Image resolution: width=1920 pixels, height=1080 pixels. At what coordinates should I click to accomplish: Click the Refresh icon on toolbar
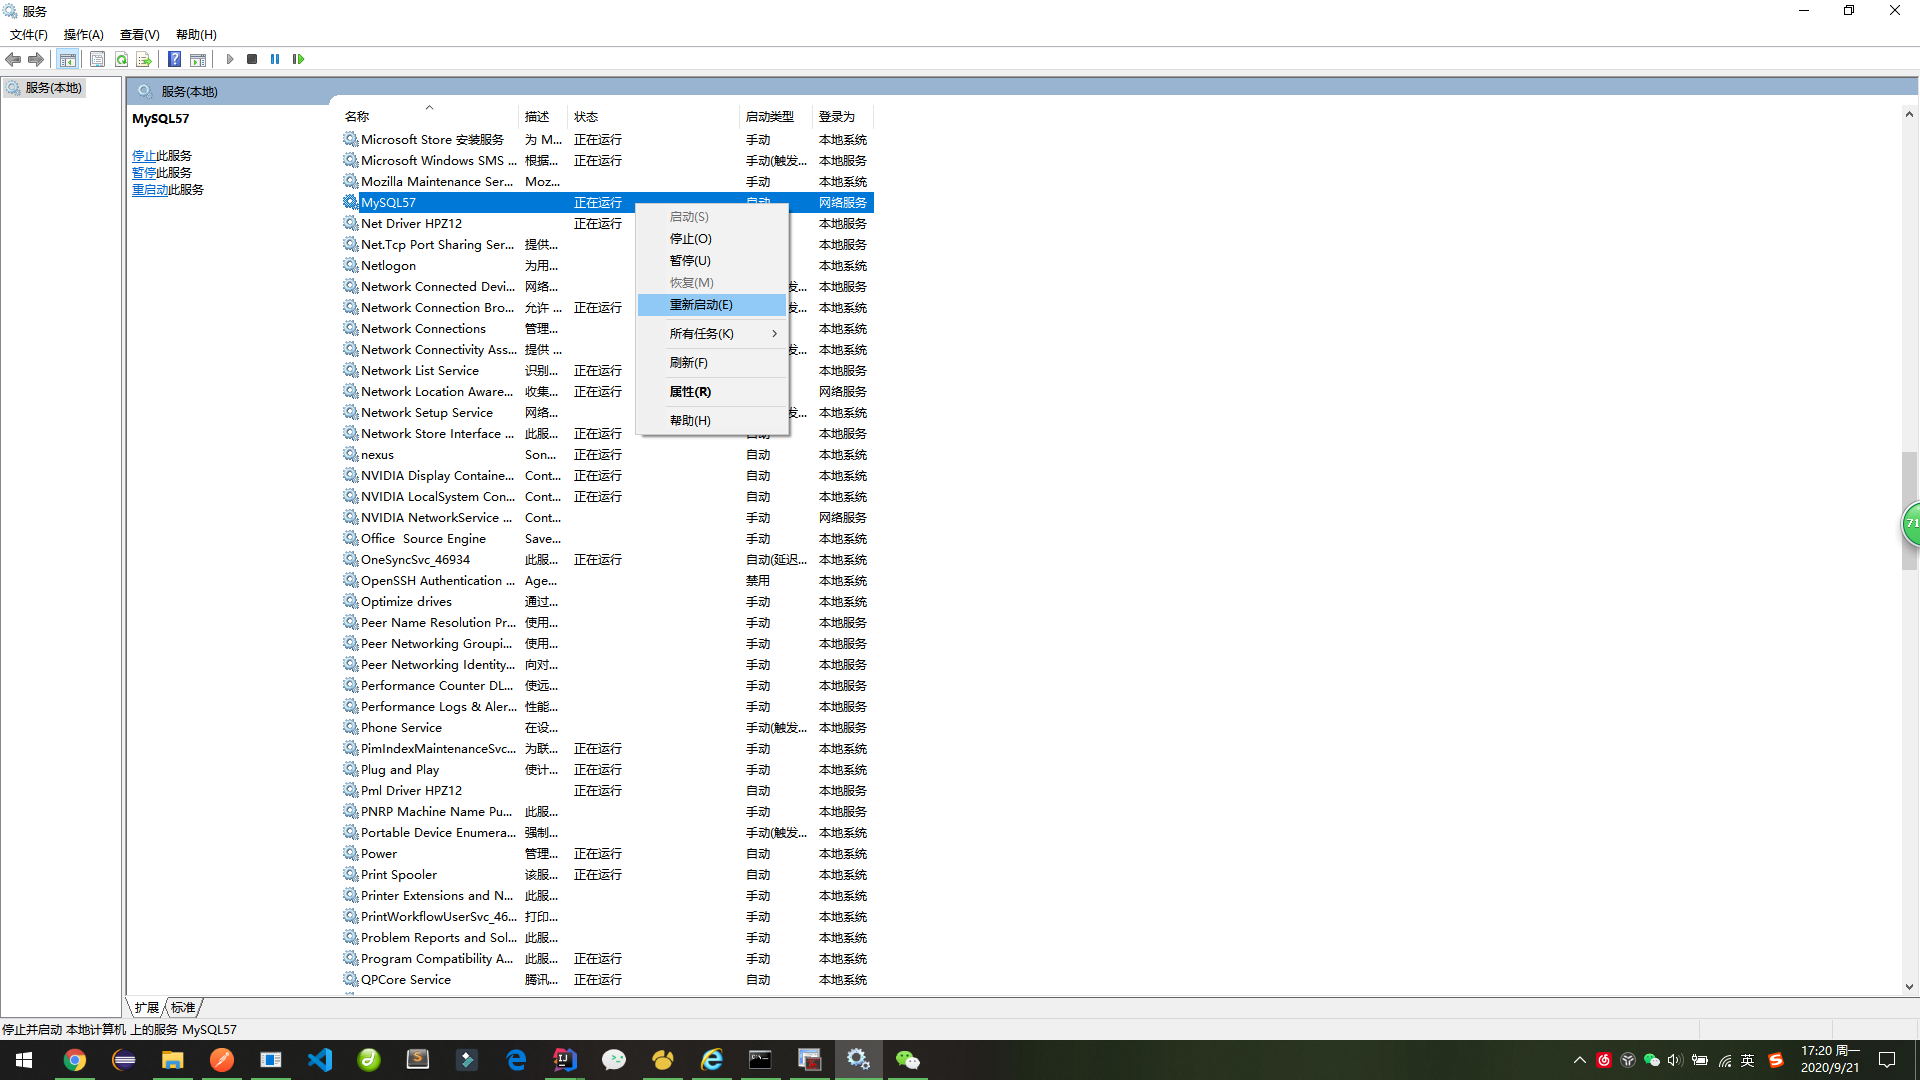(x=121, y=59)
